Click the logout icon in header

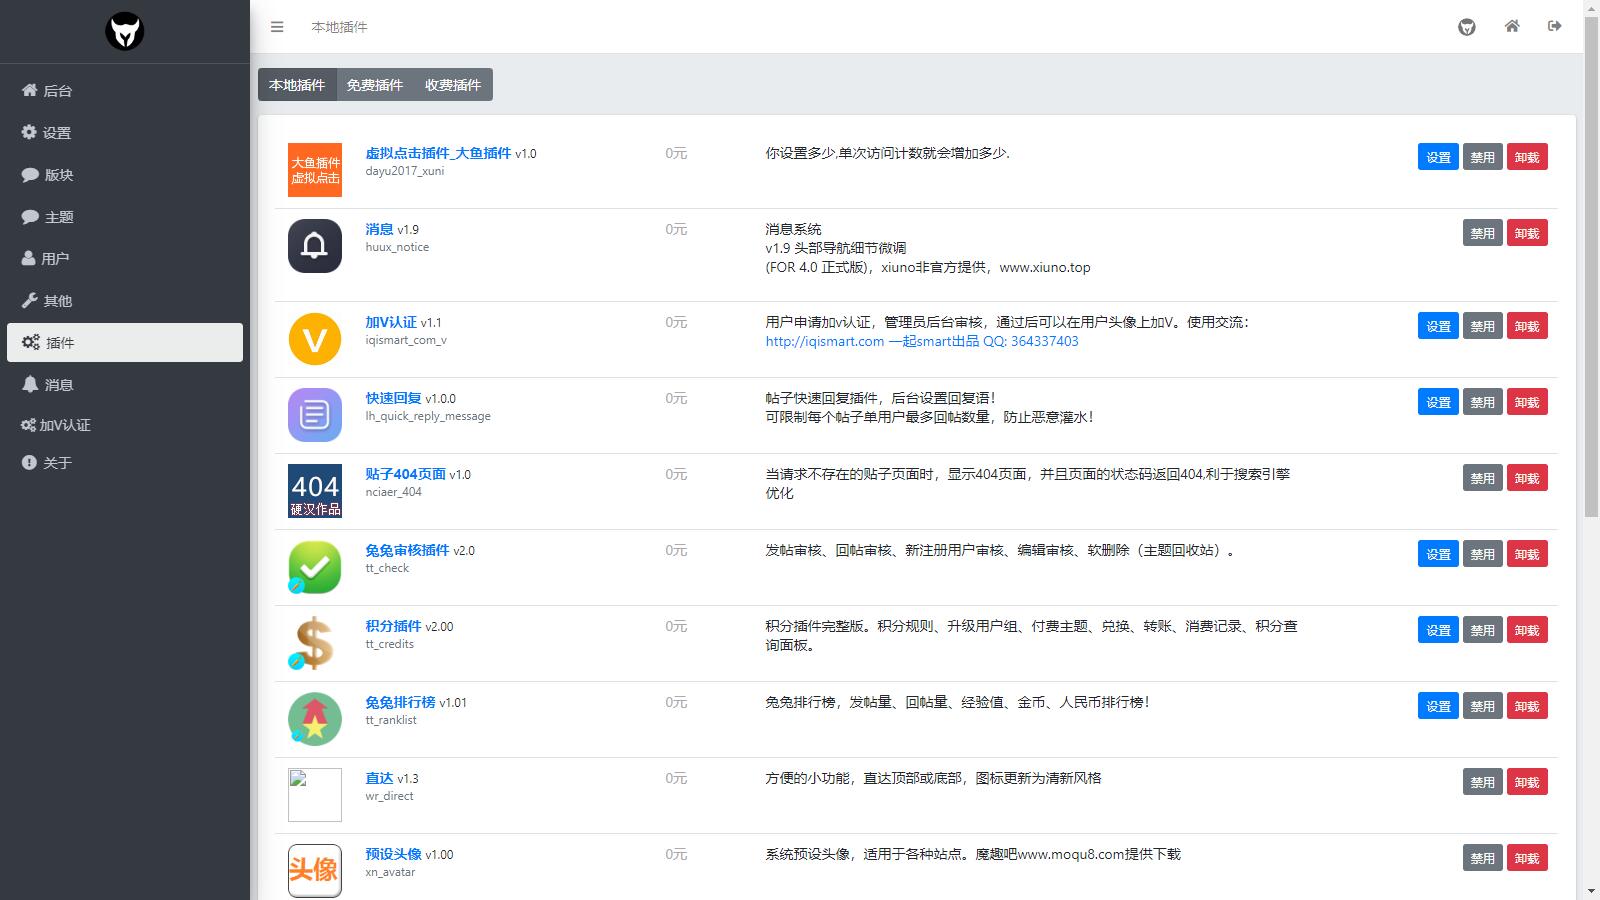coord(1554,26)
